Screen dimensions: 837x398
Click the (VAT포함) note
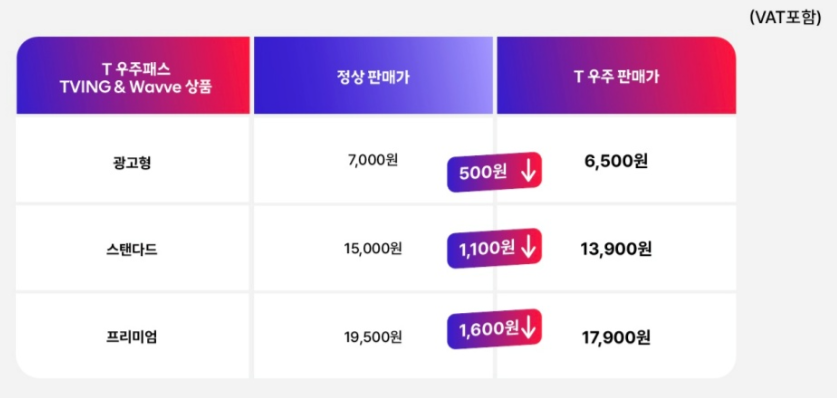[x=785, y=18]
